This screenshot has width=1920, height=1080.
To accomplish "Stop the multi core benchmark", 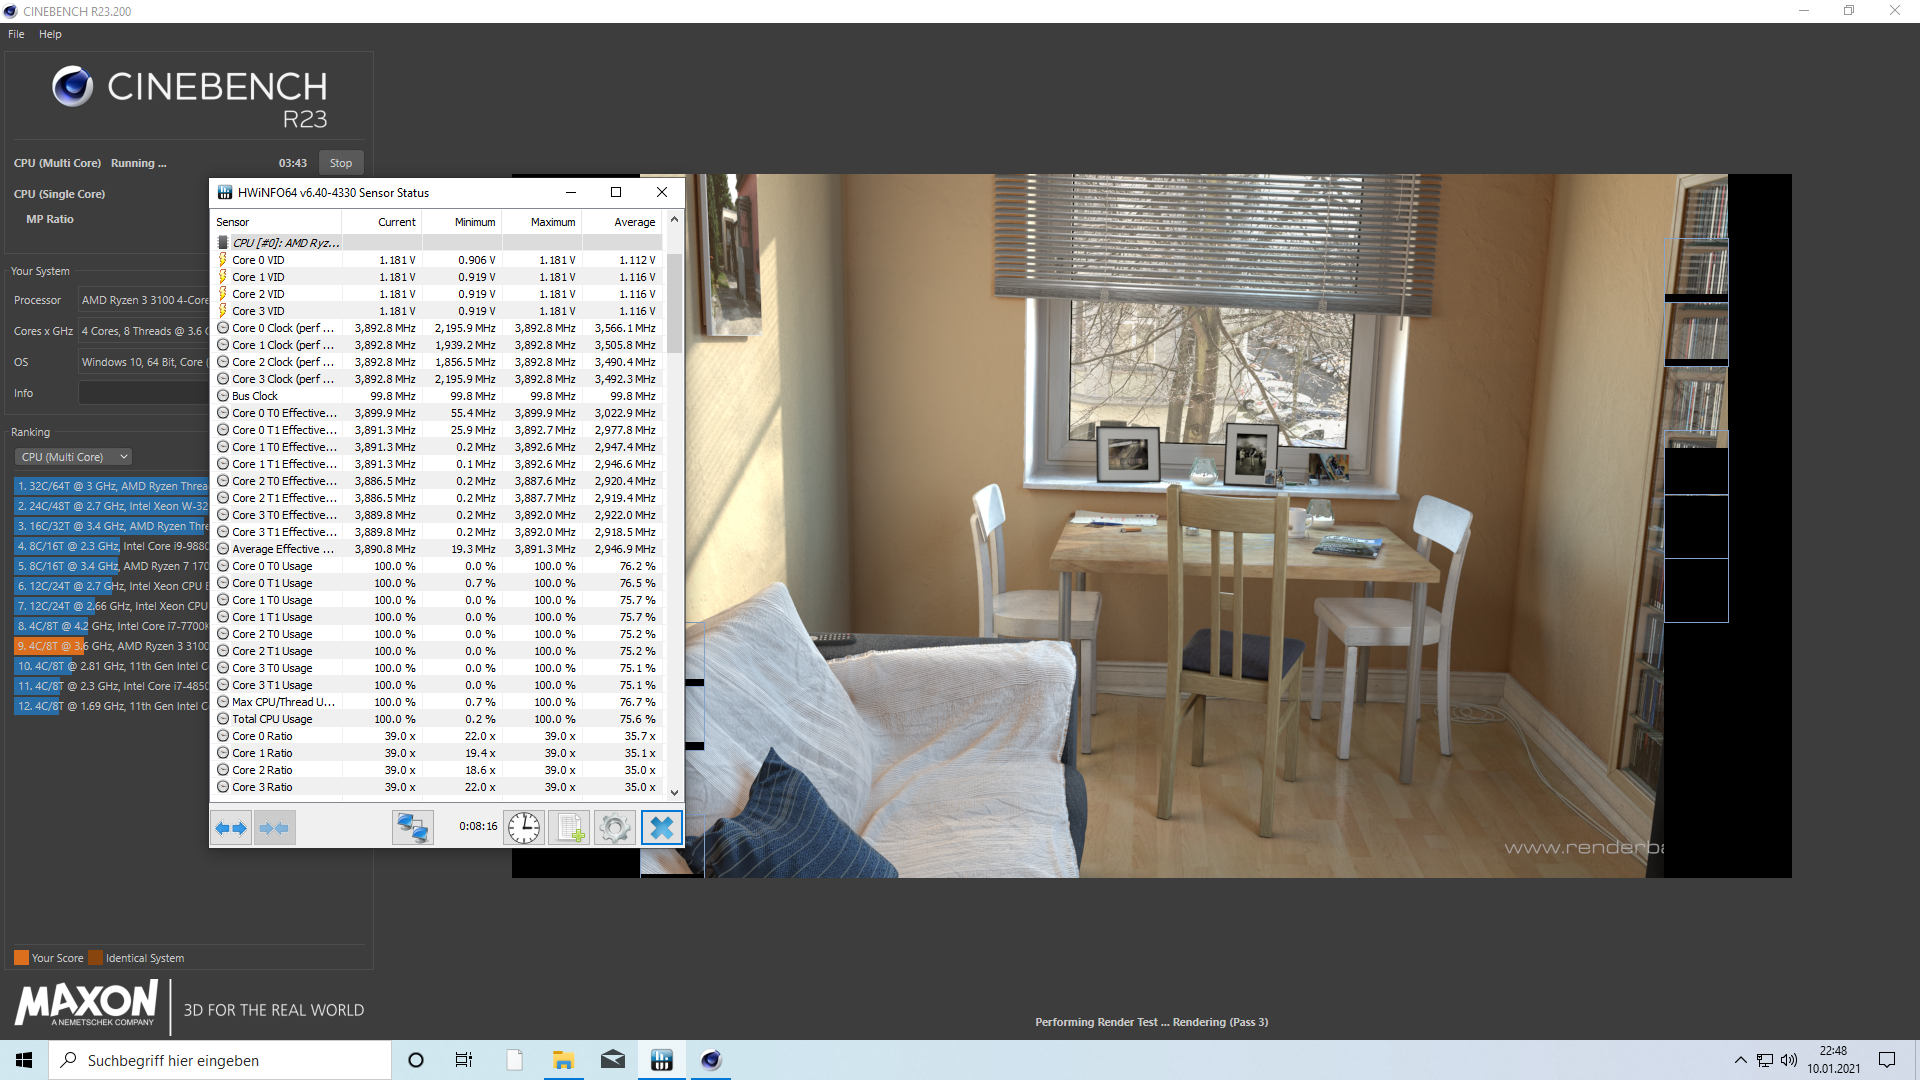I will pyautogui.click(x=341, y=163).
